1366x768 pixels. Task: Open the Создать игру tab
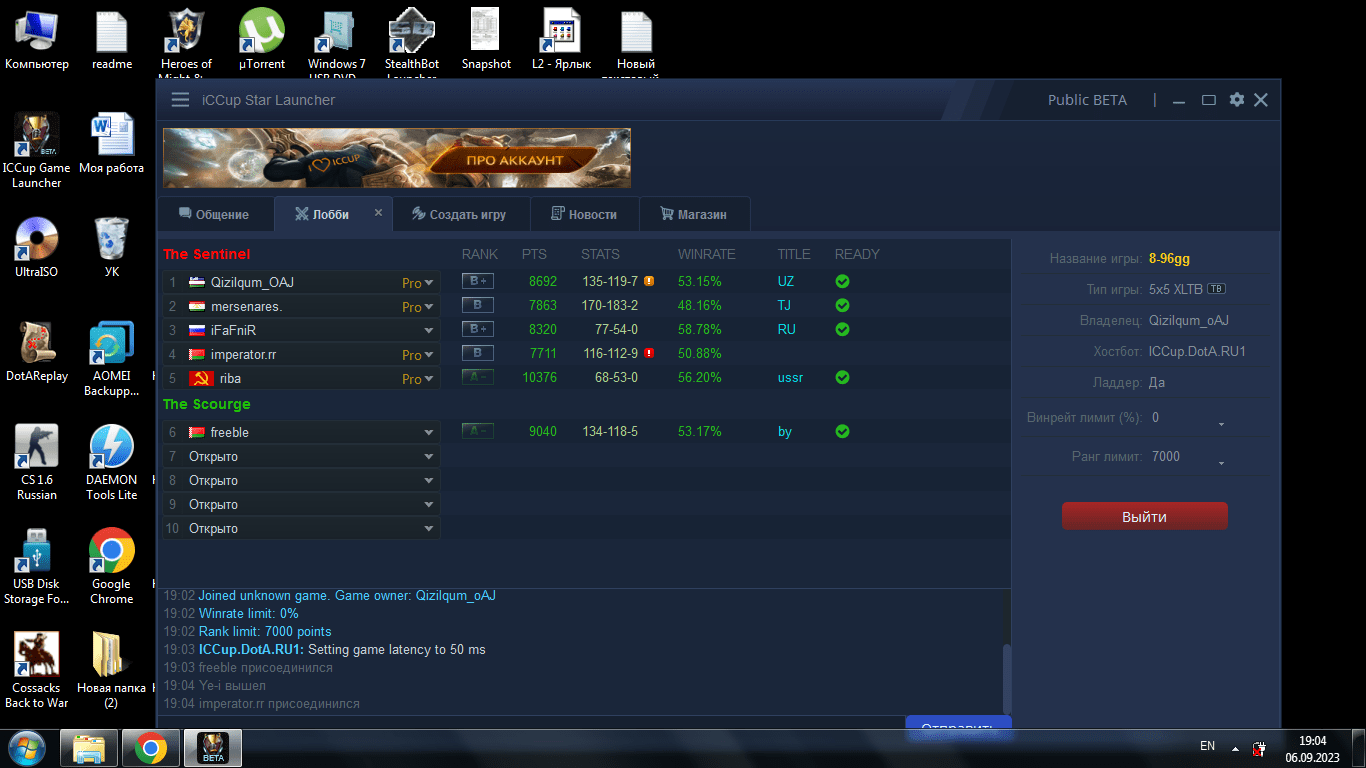tap(459, 214)
